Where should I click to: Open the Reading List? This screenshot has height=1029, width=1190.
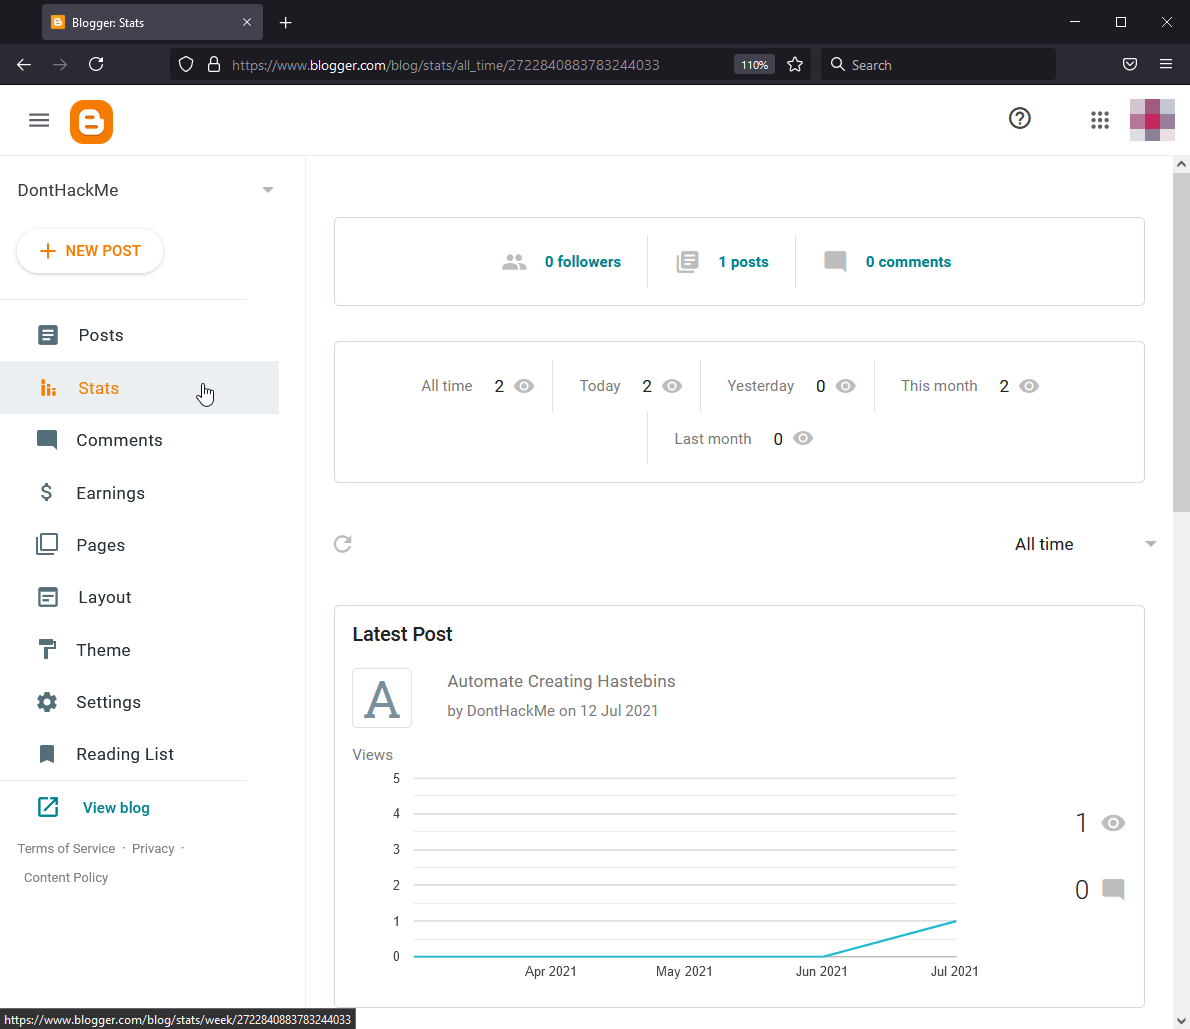(x=125, y=754)
